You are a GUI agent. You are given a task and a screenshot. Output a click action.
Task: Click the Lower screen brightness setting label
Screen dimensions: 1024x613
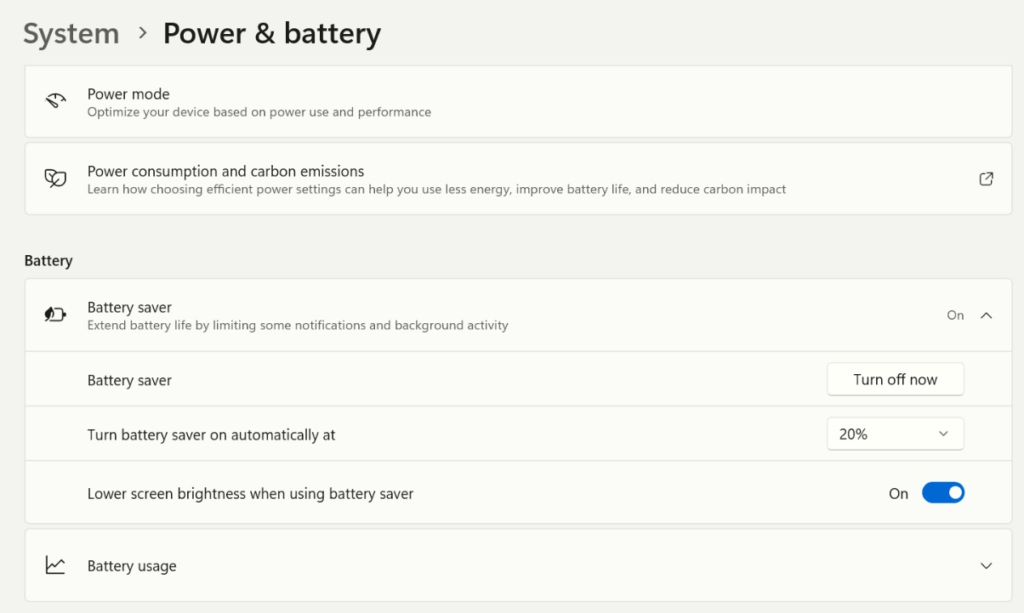pos(250,493)
